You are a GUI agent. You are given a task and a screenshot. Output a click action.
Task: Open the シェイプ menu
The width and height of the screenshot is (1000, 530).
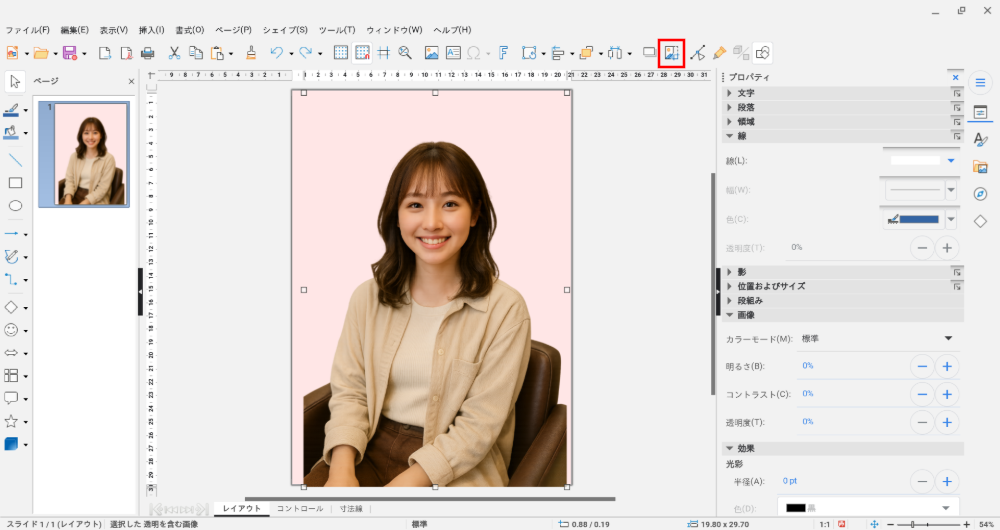(285, 30)
